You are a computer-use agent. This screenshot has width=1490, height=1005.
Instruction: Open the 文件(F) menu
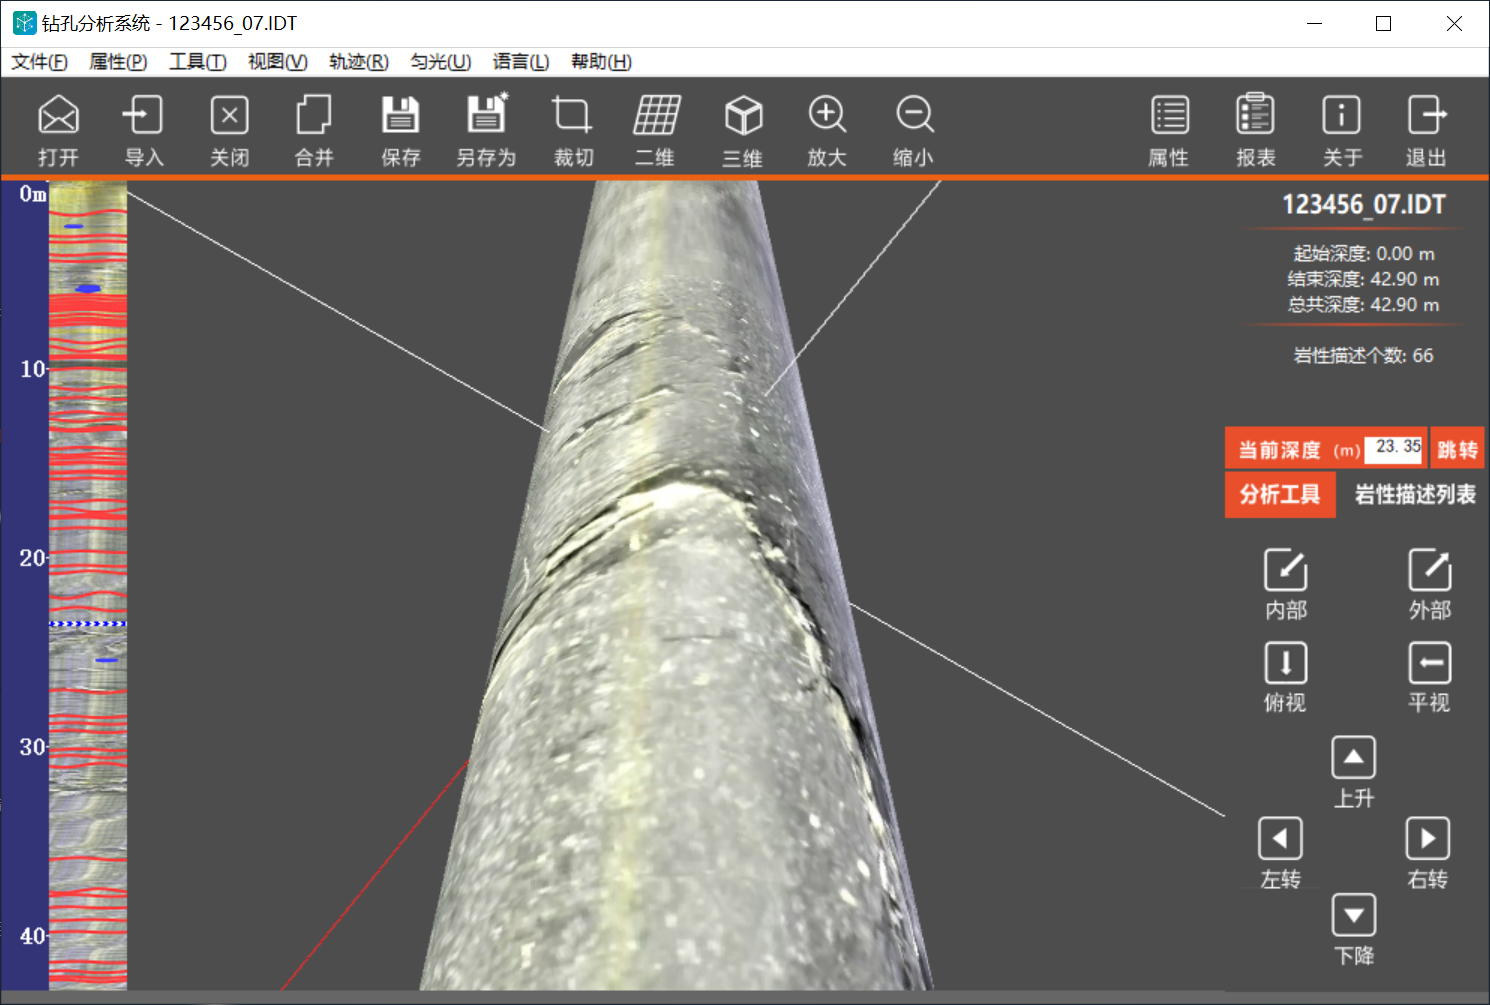39,62
